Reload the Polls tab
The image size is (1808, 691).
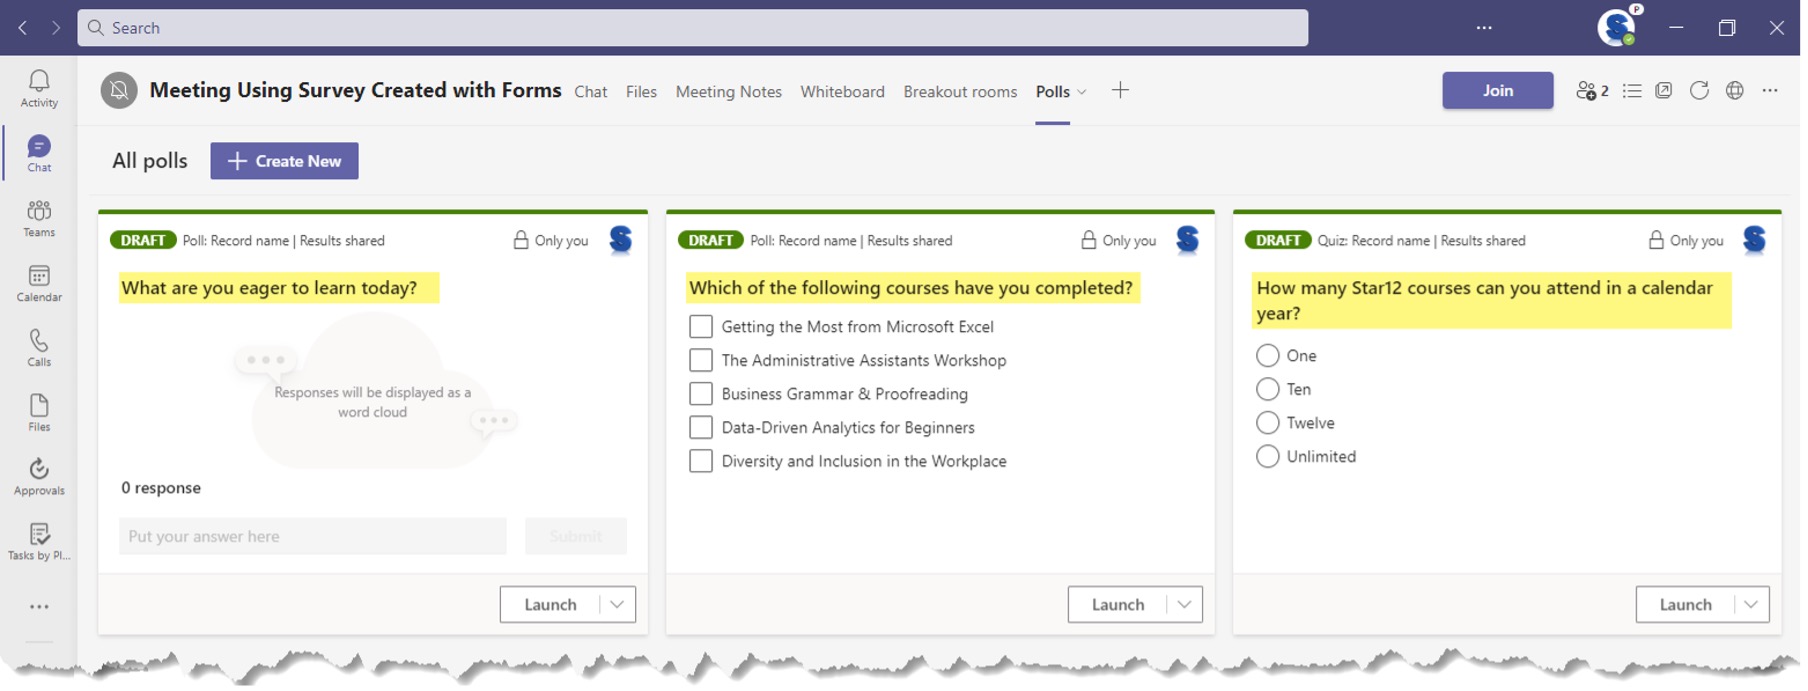click(x=1699, y=91)
